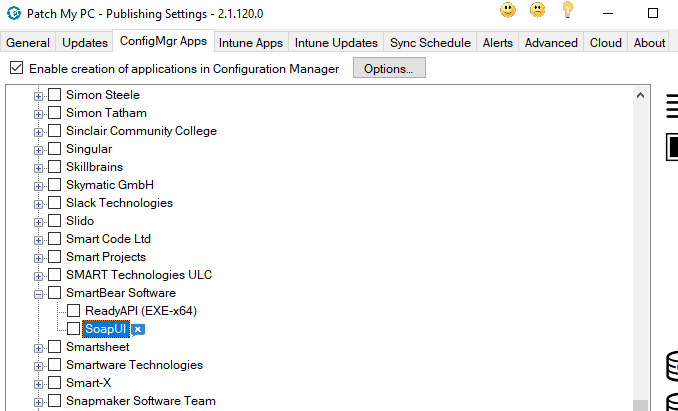678x411 pixels.
Task: Check the Smartsheet checkbox
Action: [54, 347]
